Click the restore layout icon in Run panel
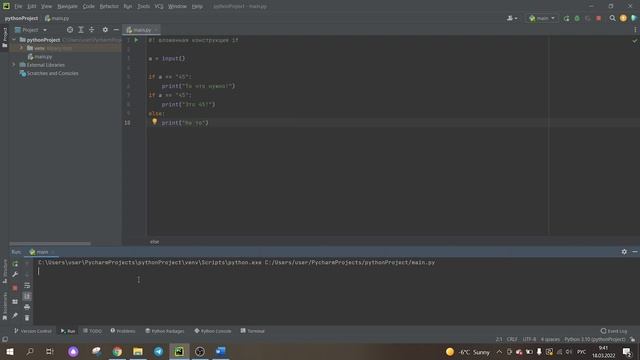The height and width of the screenshot is (360, 640). pyautogui.click(x=15, y=302)
